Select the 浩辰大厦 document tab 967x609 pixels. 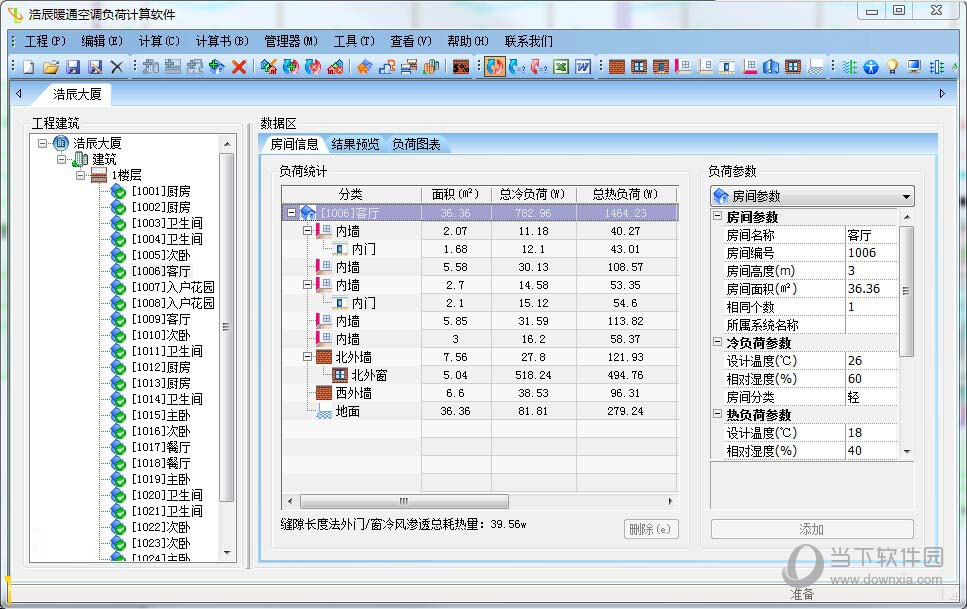76,94
